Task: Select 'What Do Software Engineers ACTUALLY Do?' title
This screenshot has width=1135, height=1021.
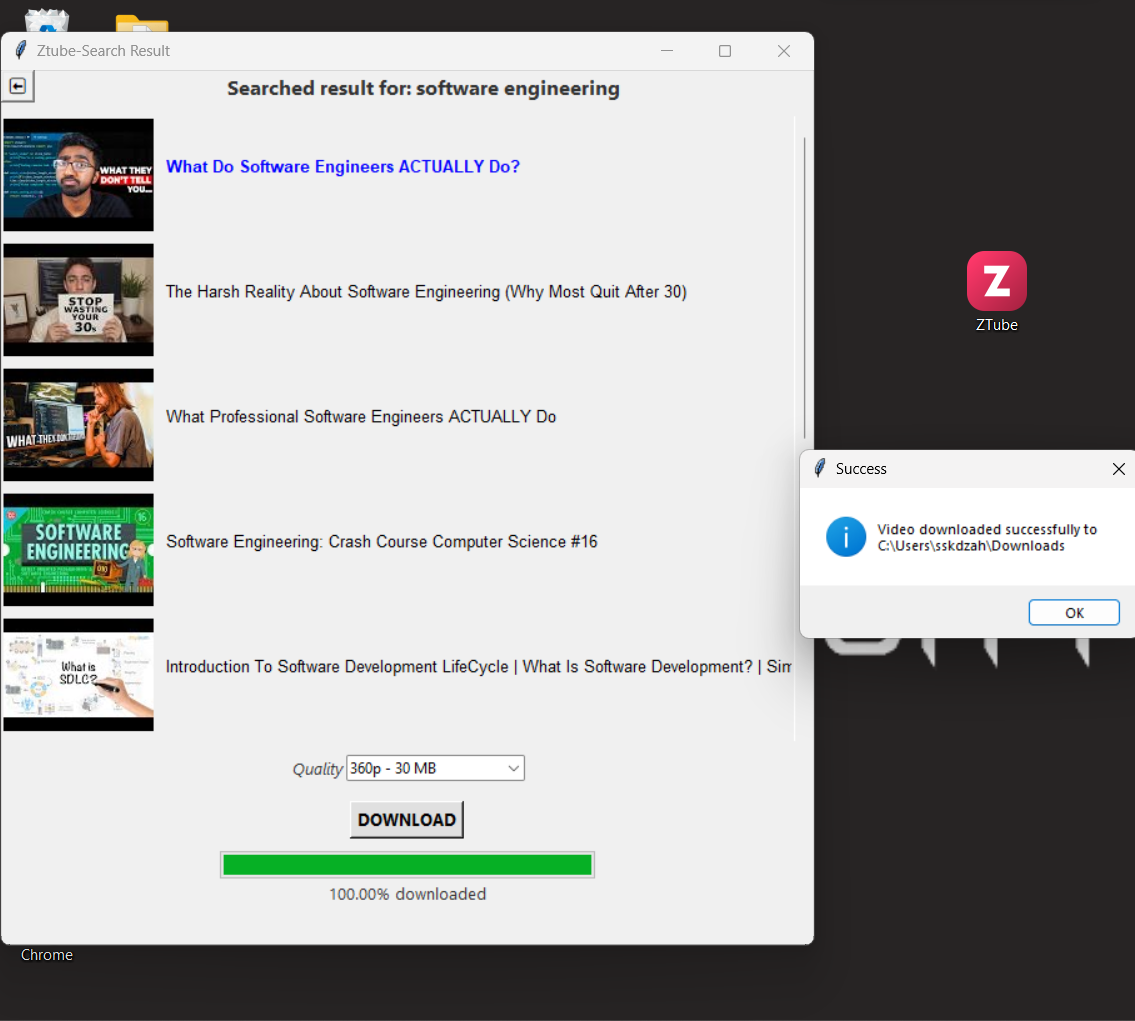Action: 343,167
